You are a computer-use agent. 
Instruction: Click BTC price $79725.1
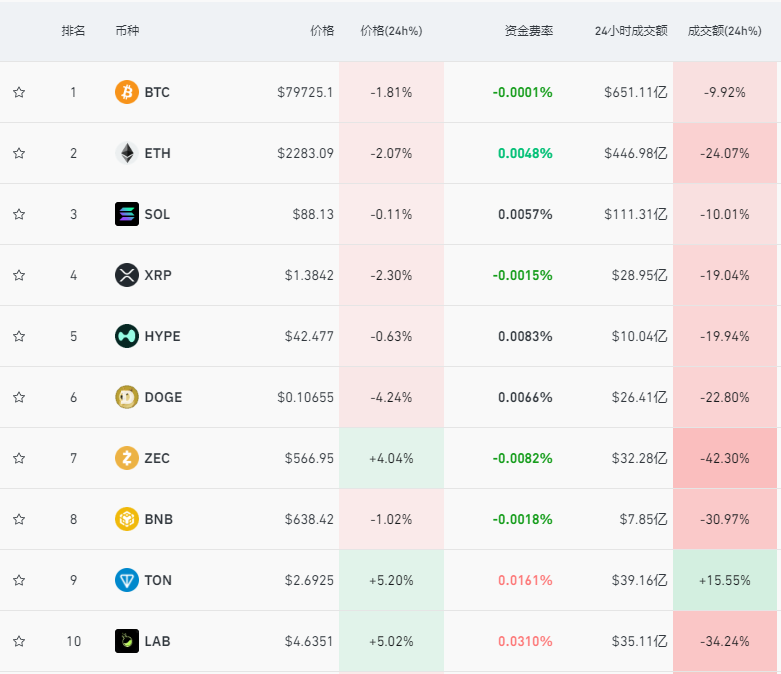[x=305, y=92]
